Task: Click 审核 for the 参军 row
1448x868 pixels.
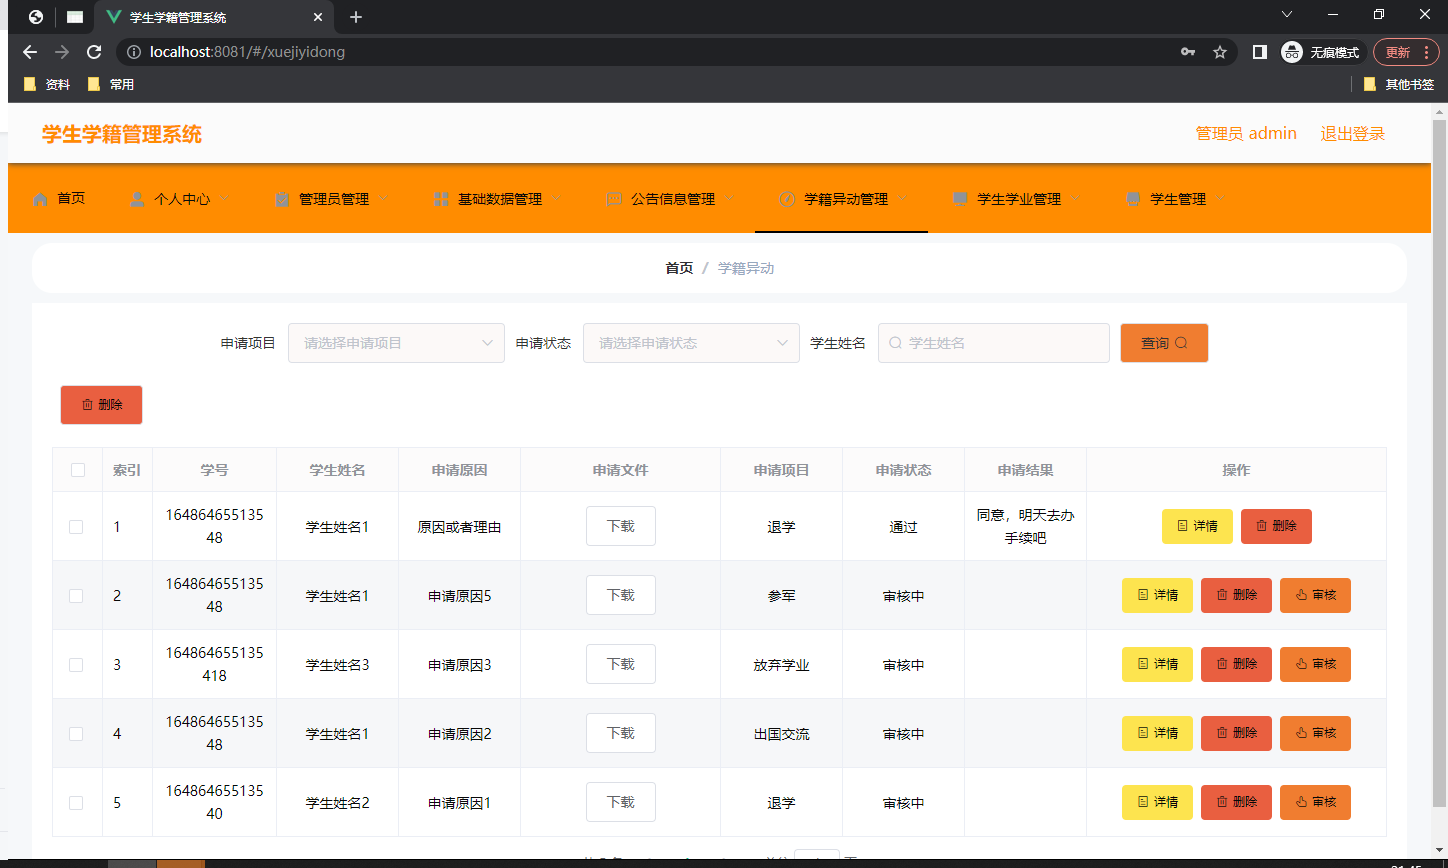Action: [x=1315, y=596]
